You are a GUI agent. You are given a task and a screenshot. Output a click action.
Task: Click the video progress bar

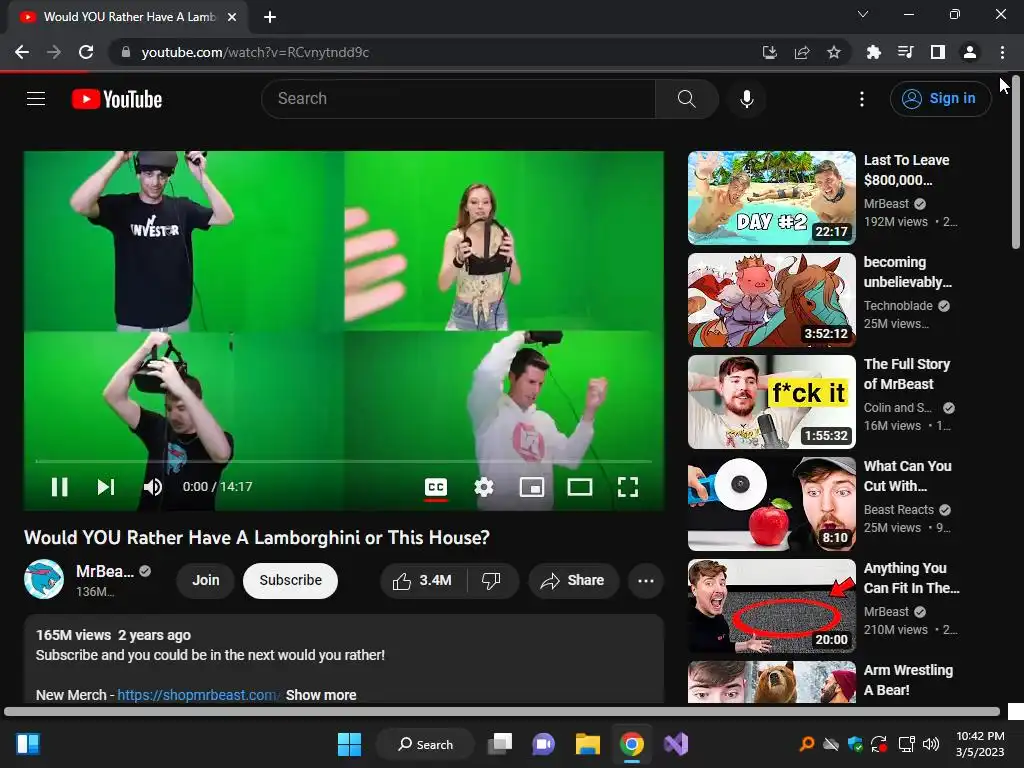tap(344, 461)
